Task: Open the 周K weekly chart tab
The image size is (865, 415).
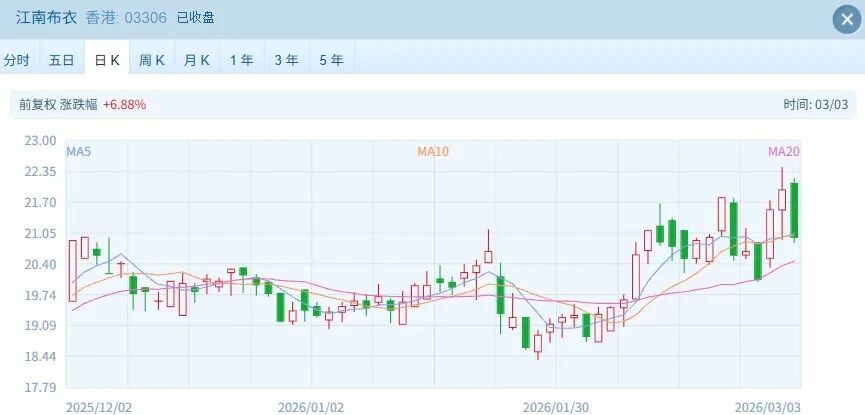Action: 152,60
